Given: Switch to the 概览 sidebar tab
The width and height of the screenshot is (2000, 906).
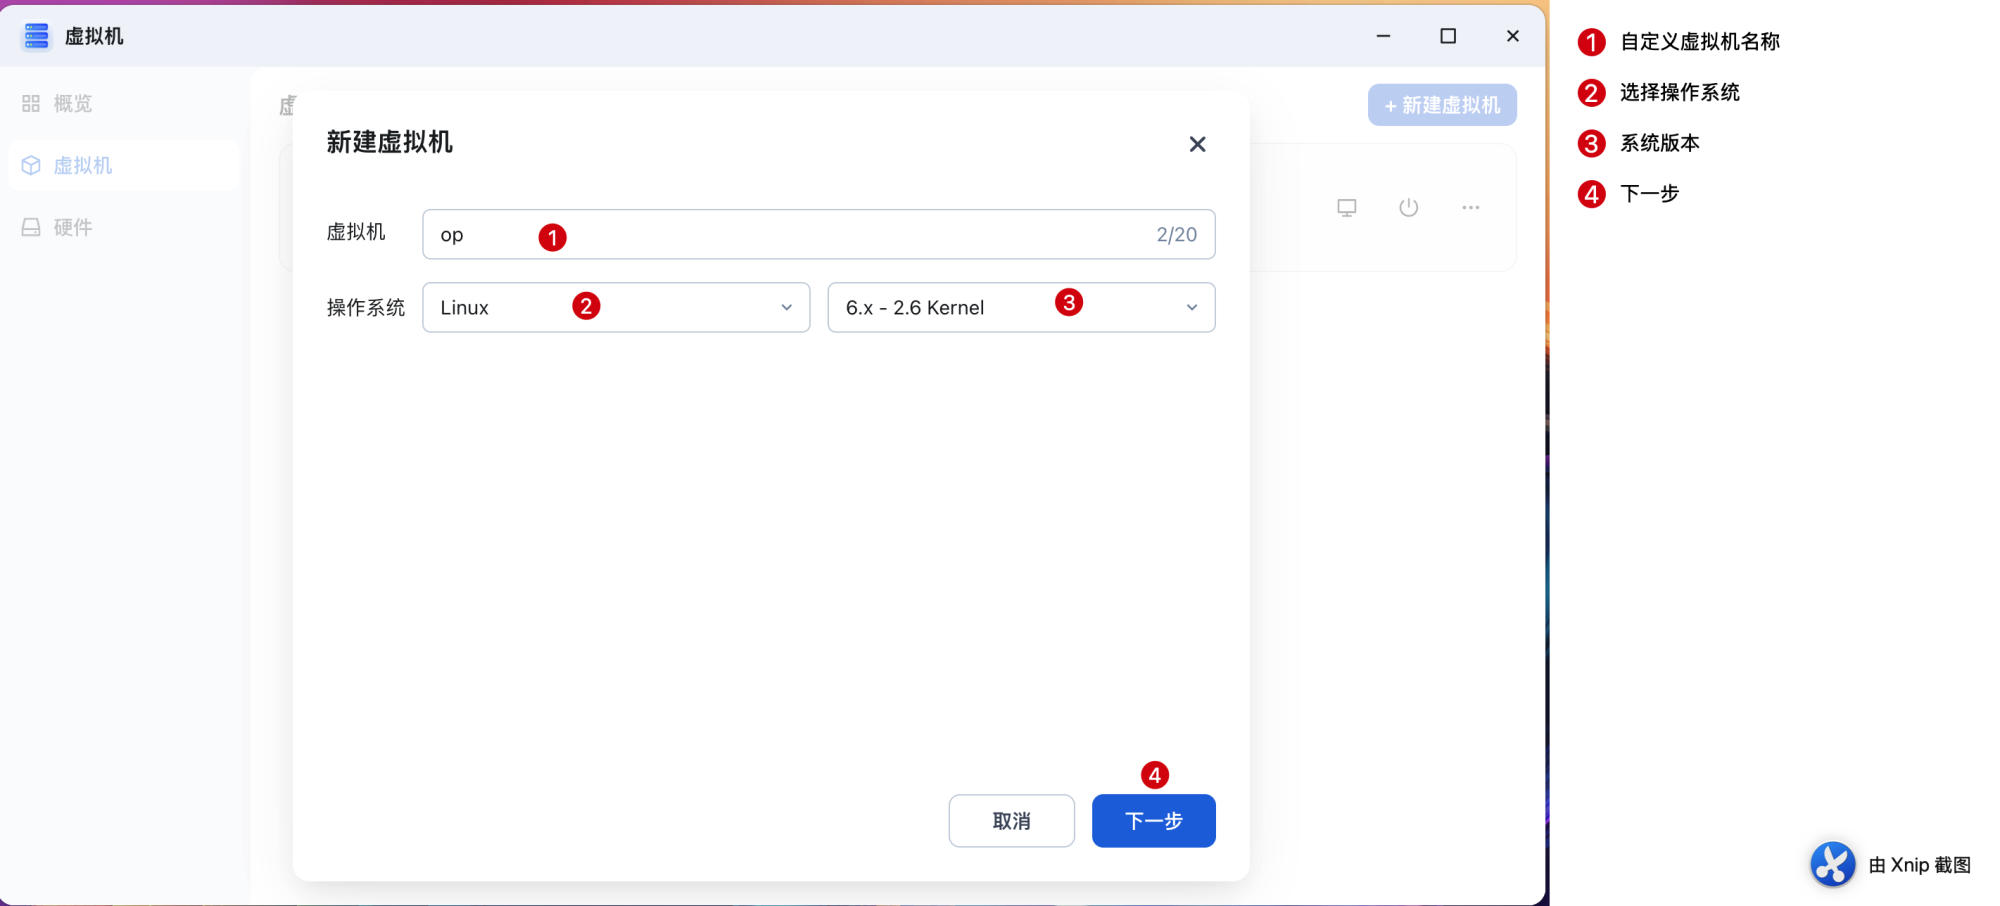Looking at the screenshot, I should pos(72,104).
